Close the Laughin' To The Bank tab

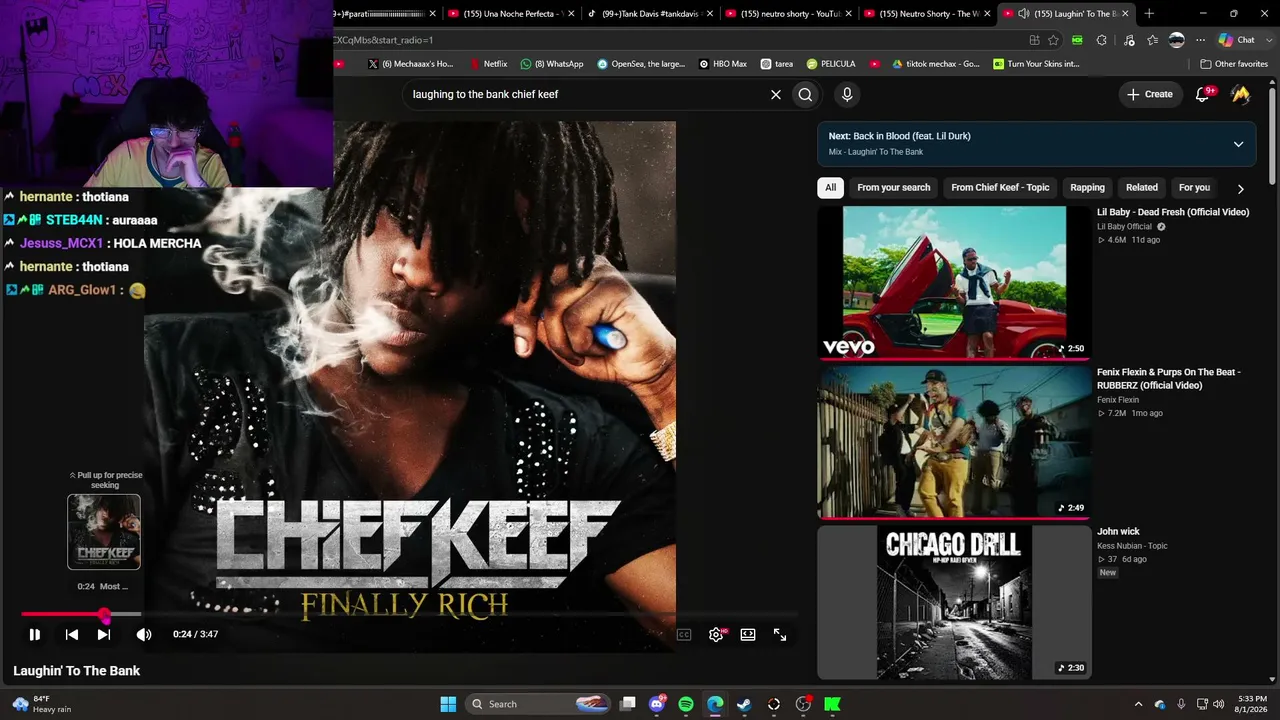1125,14
